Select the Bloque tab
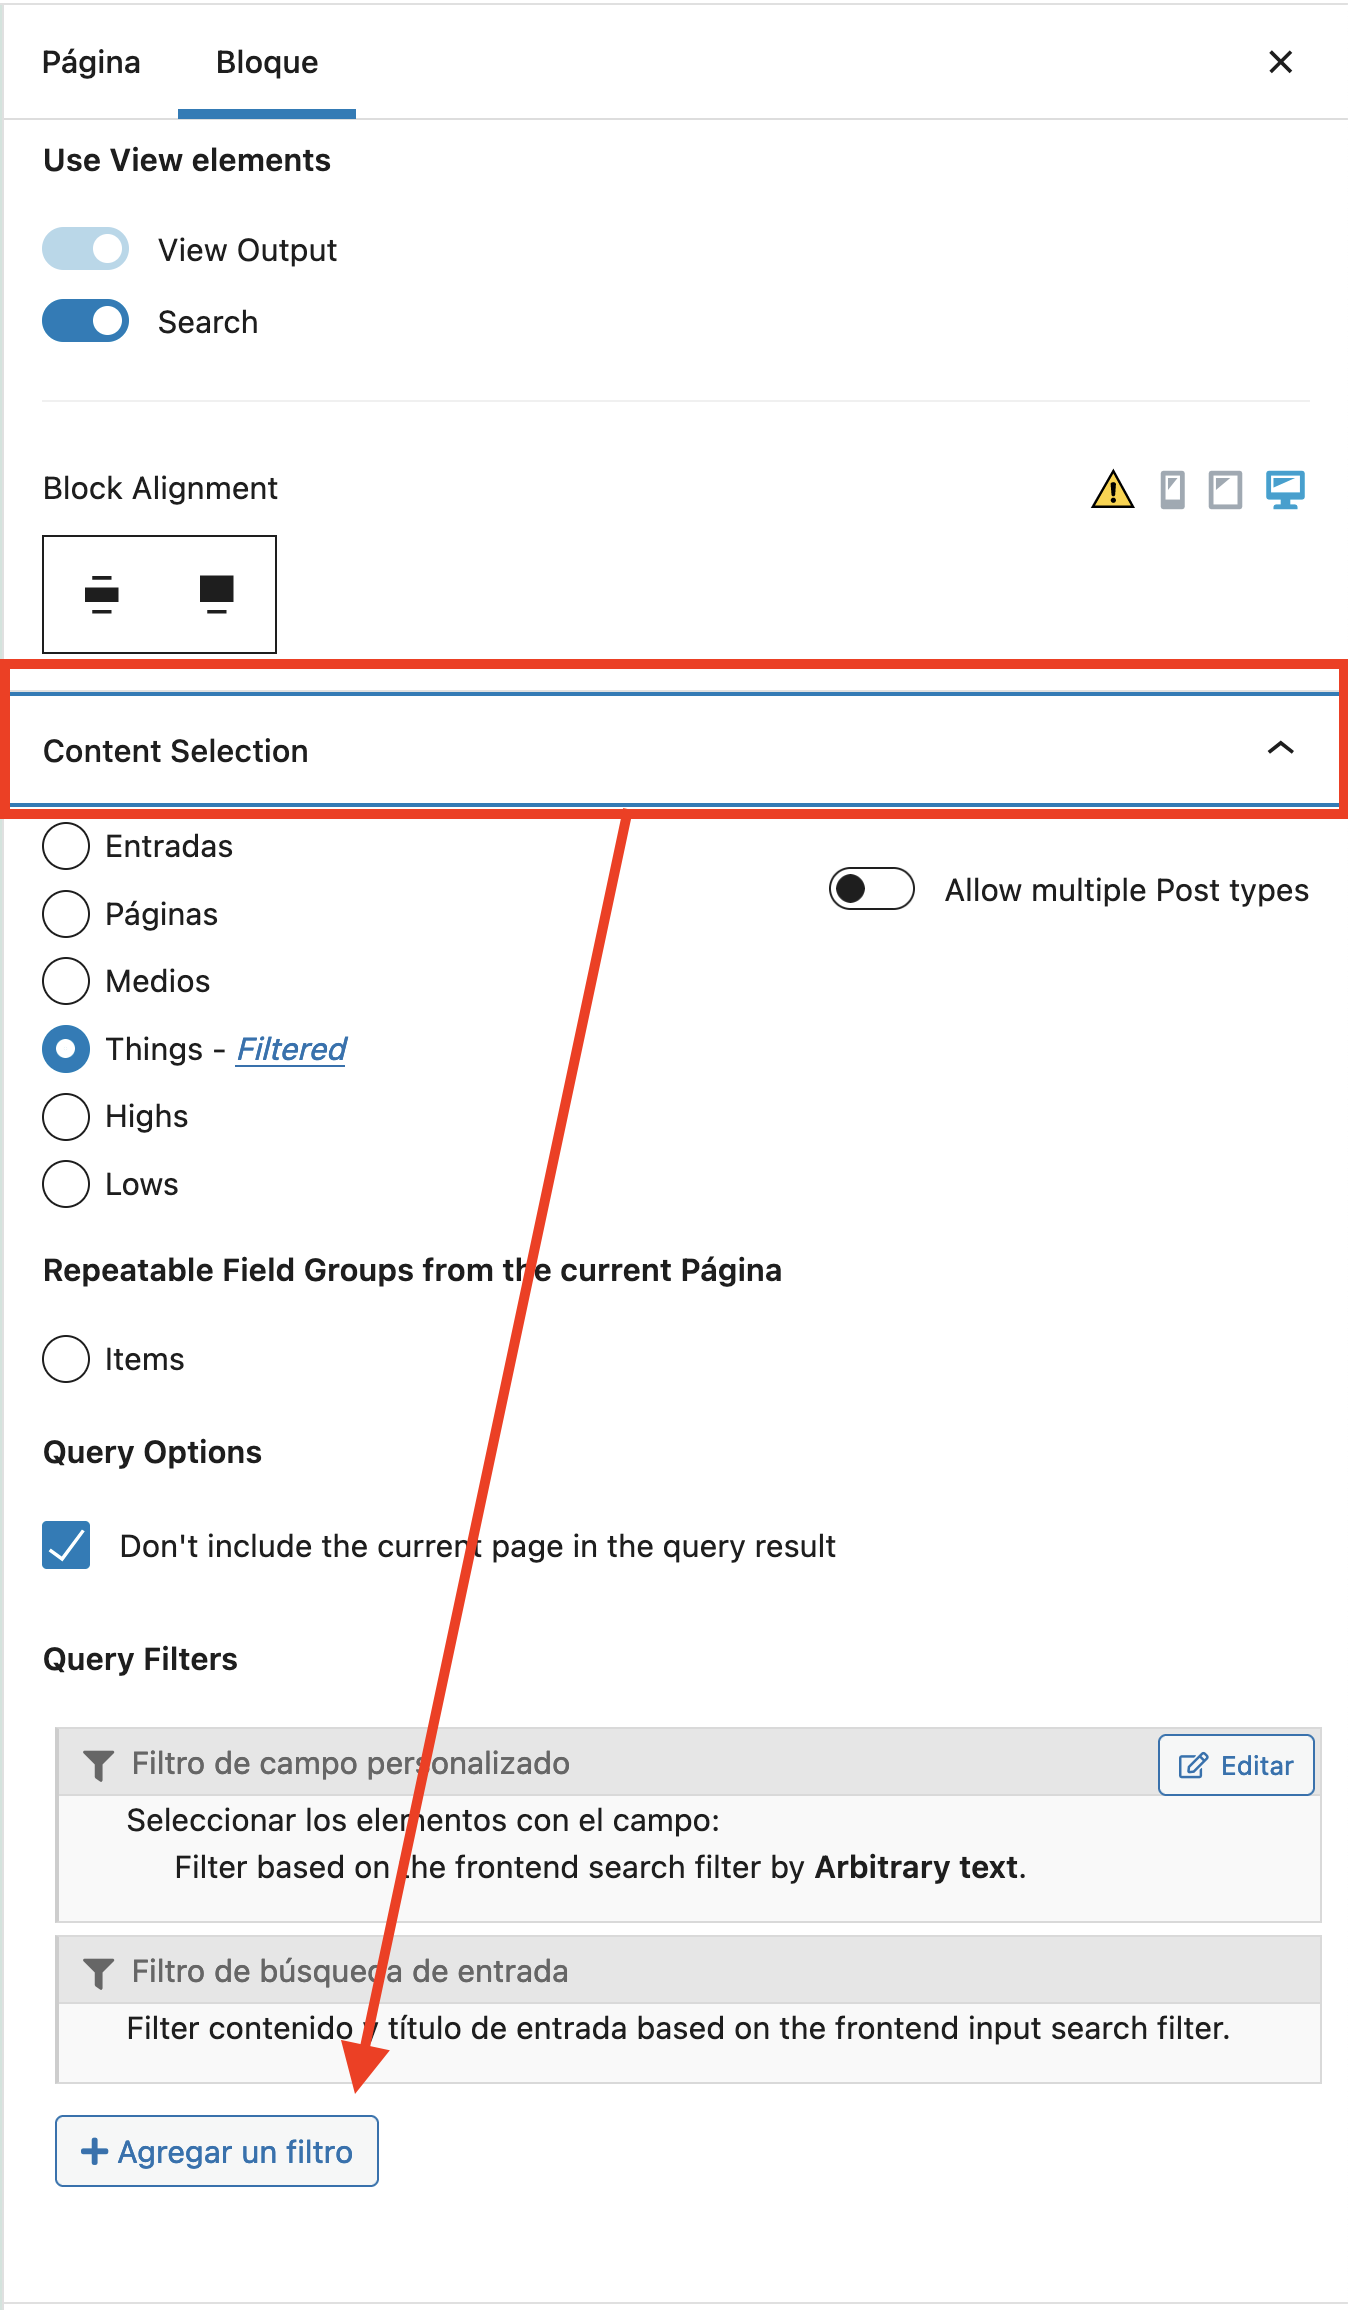The height and width of the screenshot is (2310, 1348). (x=267, y=62)
